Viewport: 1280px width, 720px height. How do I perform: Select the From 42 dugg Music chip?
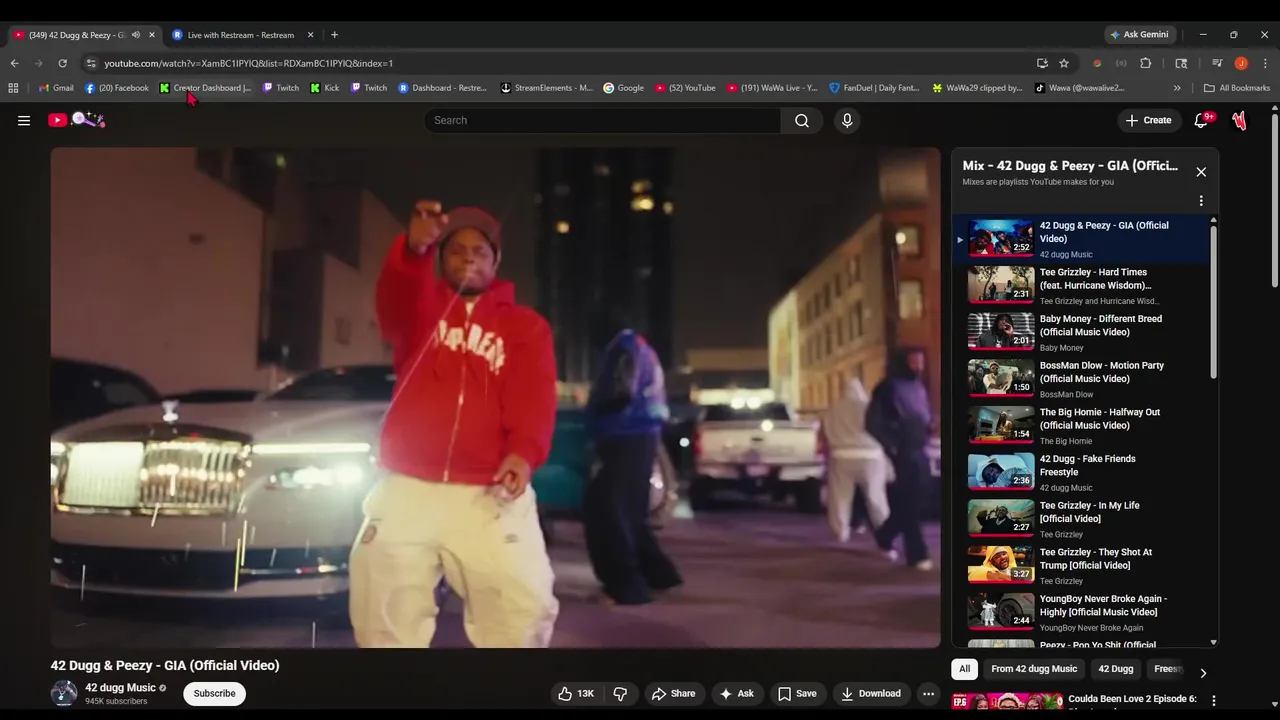pos(1034,669)
